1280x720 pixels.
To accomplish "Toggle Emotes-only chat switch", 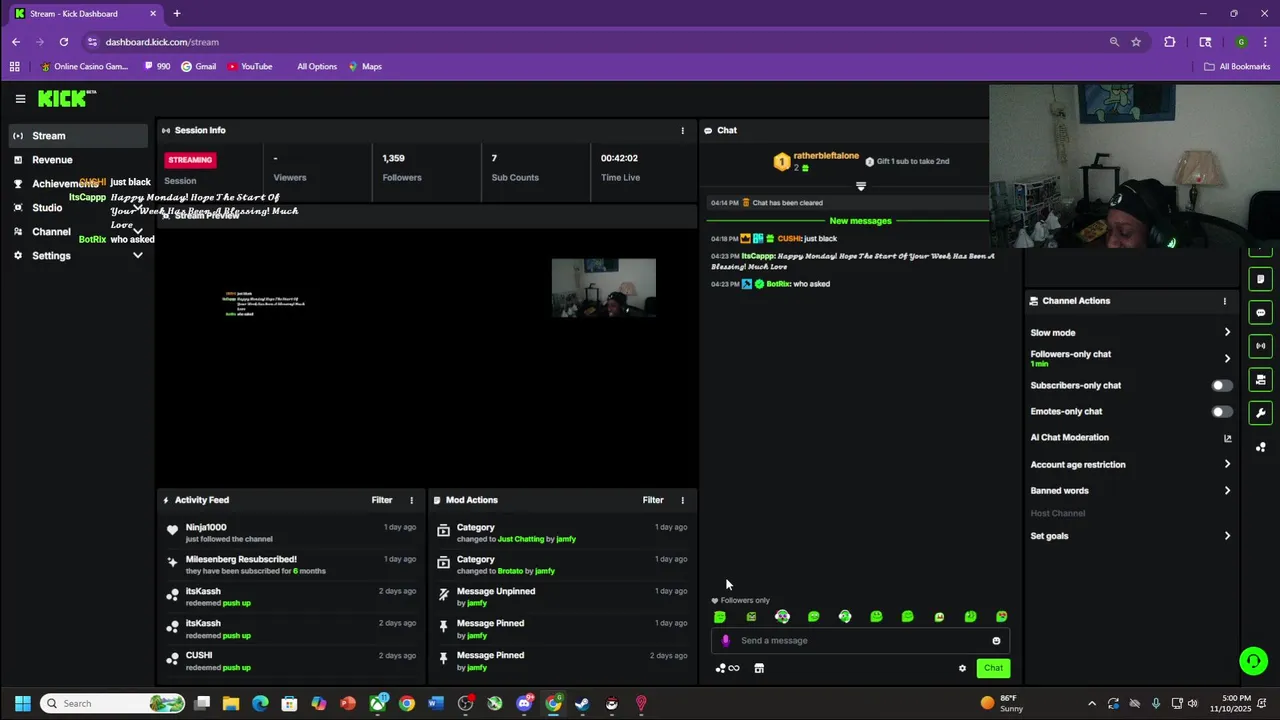I will [x=1222, y=412].
